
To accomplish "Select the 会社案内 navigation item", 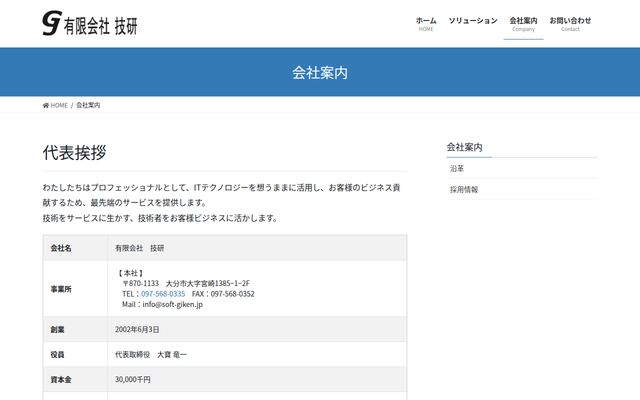I will 523,24.
